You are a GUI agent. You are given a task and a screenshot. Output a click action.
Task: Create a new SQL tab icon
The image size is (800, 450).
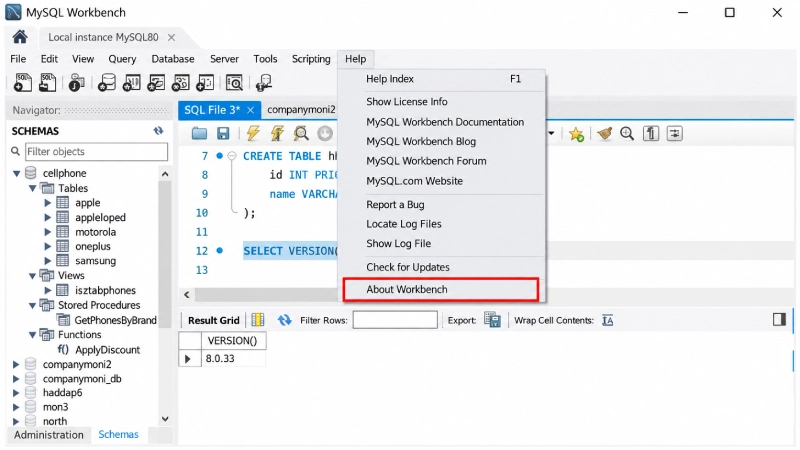(x=22, y=82)
